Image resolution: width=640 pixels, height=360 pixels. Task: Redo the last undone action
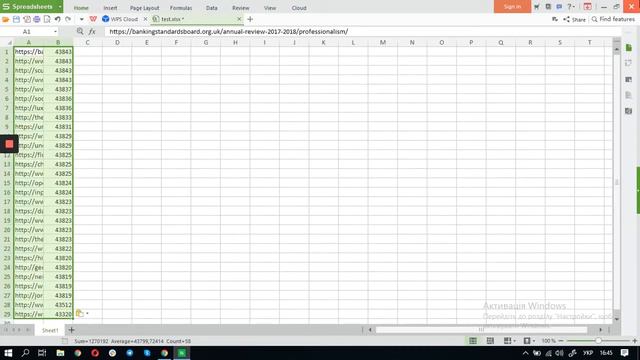[x=68, y=19]
